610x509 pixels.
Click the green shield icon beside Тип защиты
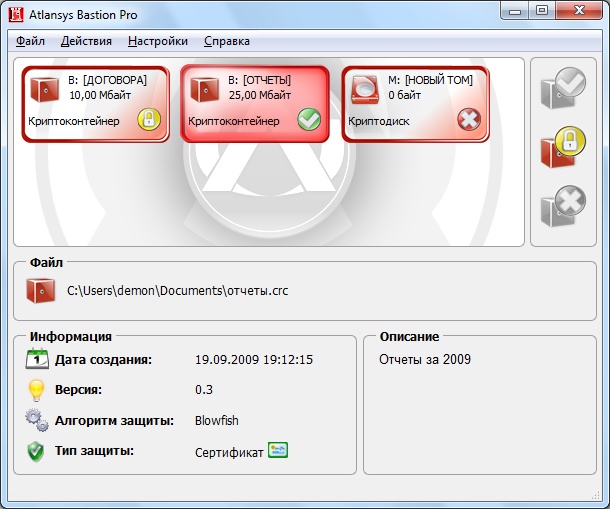click(36, 451)
